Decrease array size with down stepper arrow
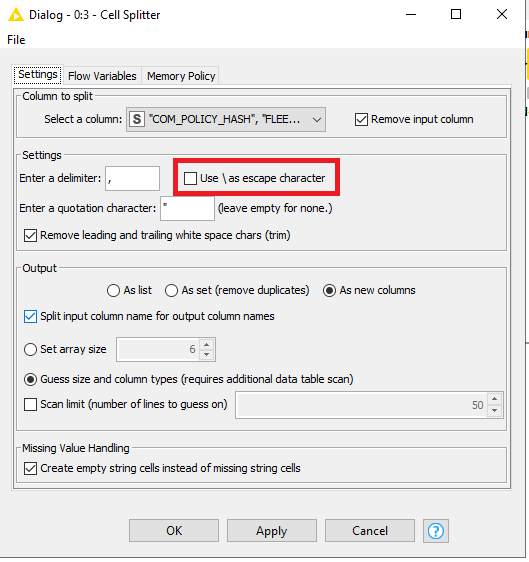 tap(206, 354)
